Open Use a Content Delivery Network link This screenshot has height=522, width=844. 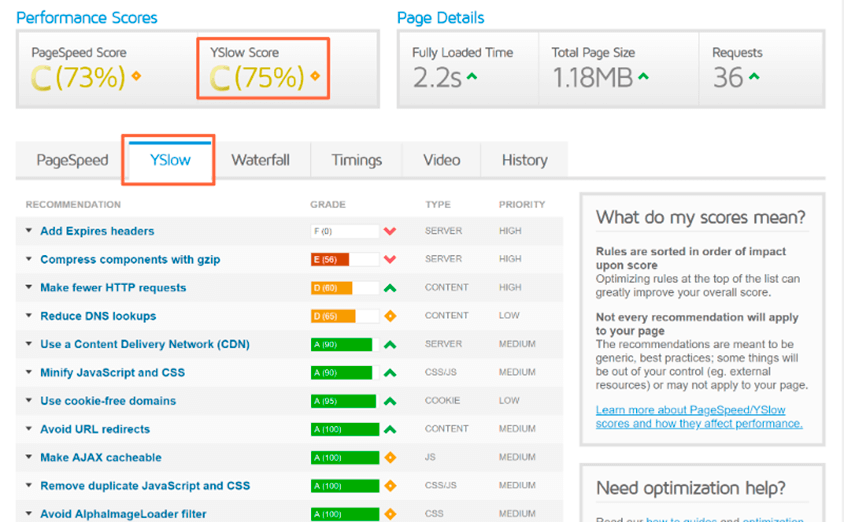145,344
